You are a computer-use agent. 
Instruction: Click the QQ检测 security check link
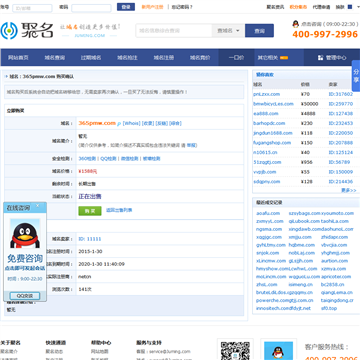(108, 159)
